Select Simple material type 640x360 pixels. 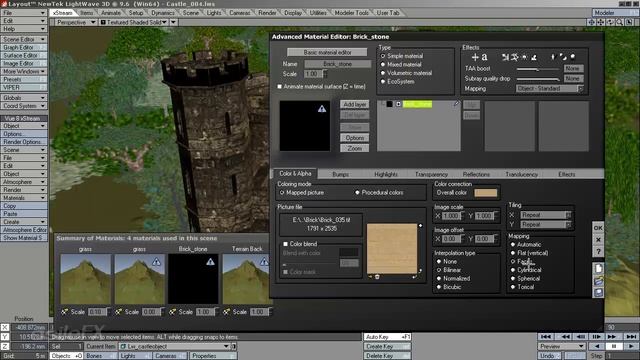click(402, 56)
